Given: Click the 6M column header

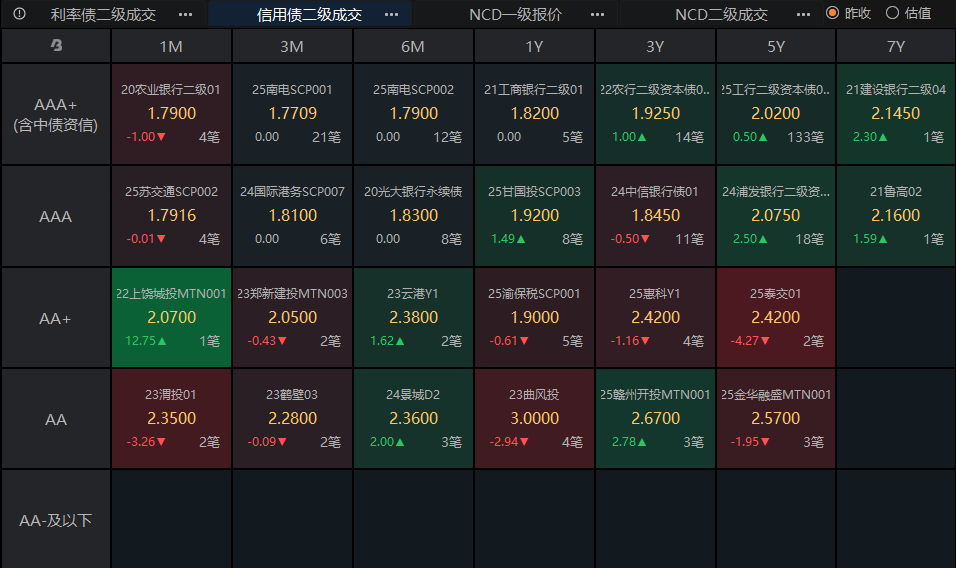Looking at the screenshot, I should click(x=413, y=46).
